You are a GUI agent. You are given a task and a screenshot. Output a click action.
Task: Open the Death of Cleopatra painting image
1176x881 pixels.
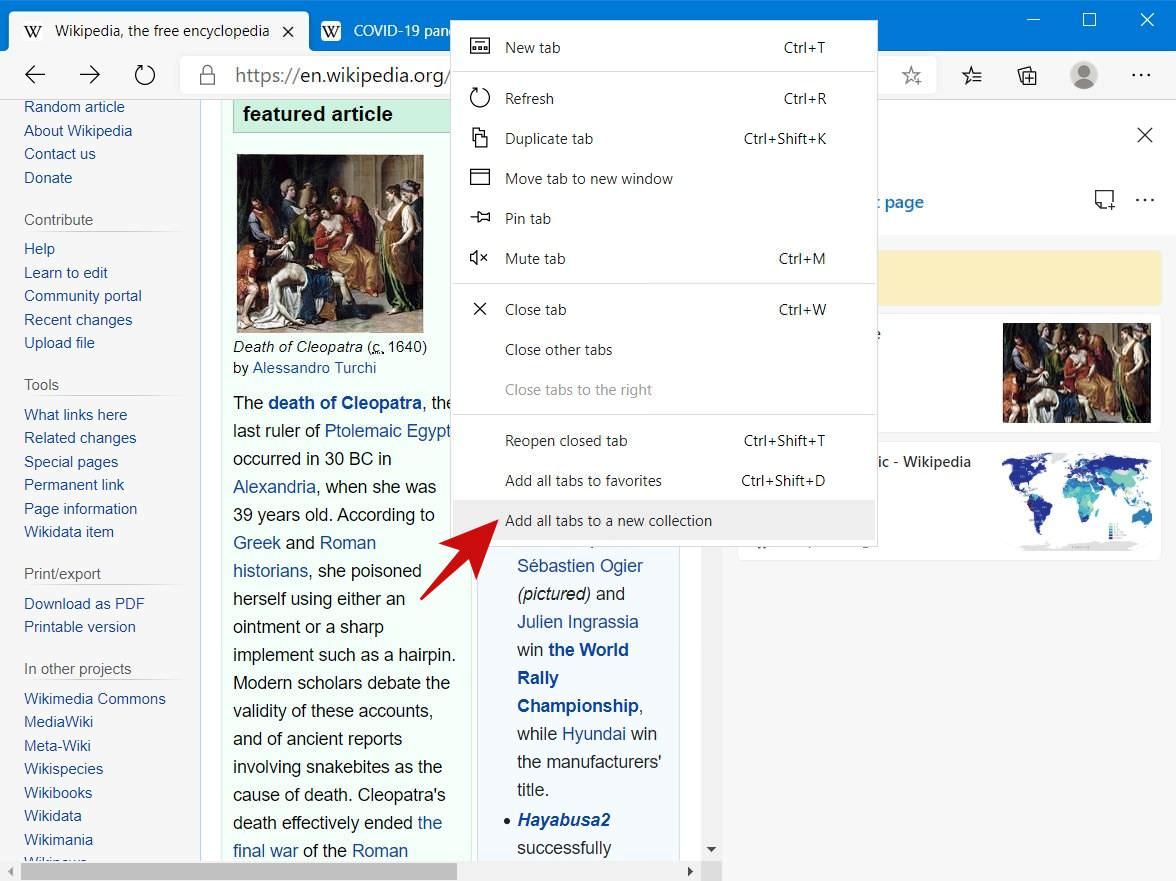330,243
